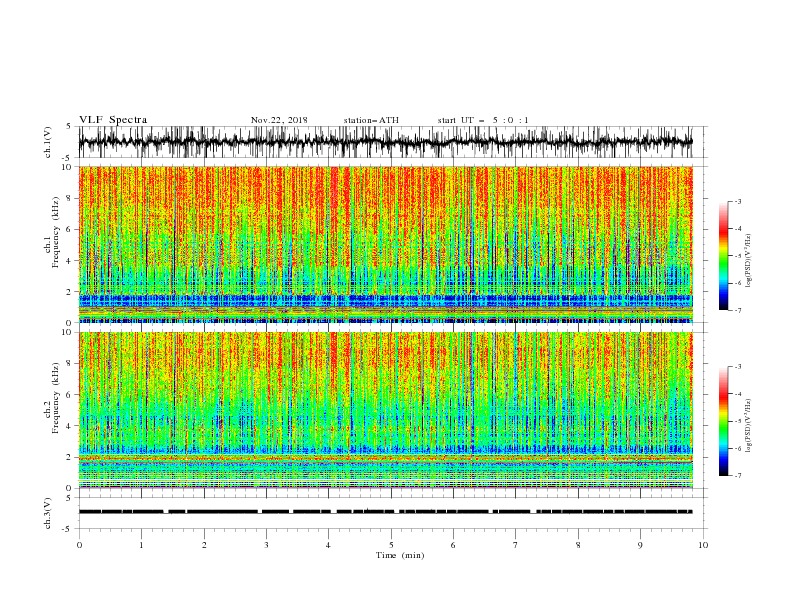The height and width of the screenshot is (612, 792).
Task: Click the '-7' label on ch.2 color bar
Action: (x=738, y=476)
